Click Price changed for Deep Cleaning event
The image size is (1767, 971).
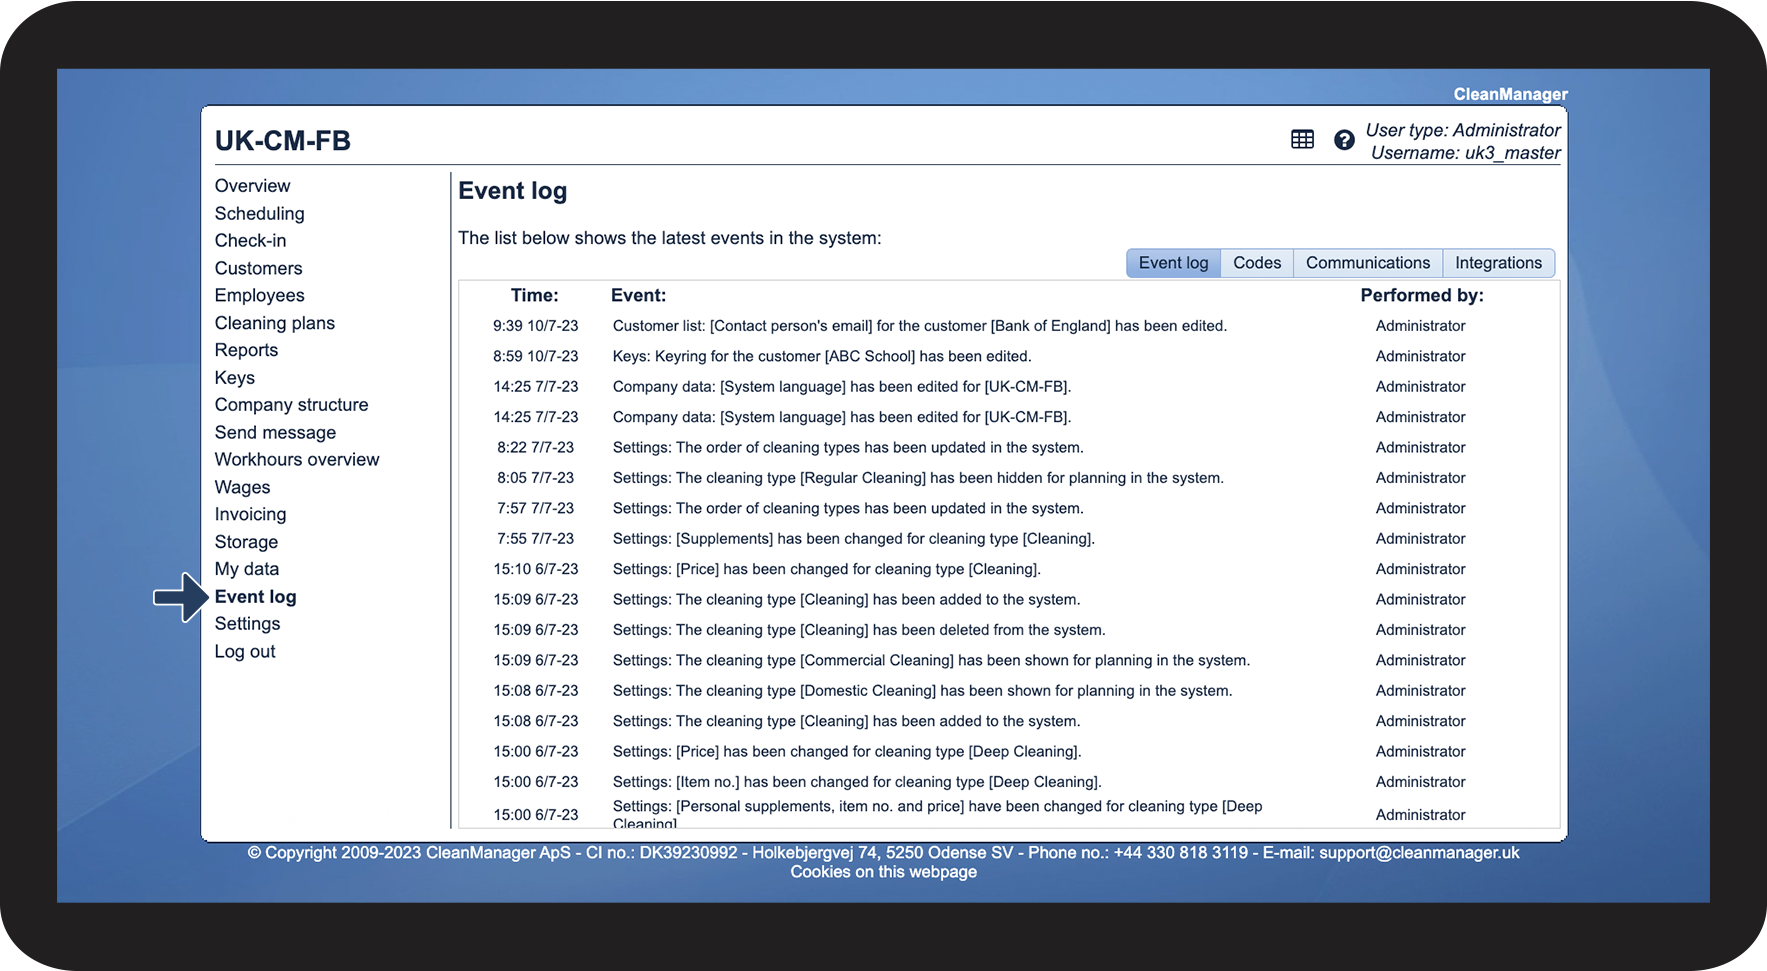(x=846, y=752)
